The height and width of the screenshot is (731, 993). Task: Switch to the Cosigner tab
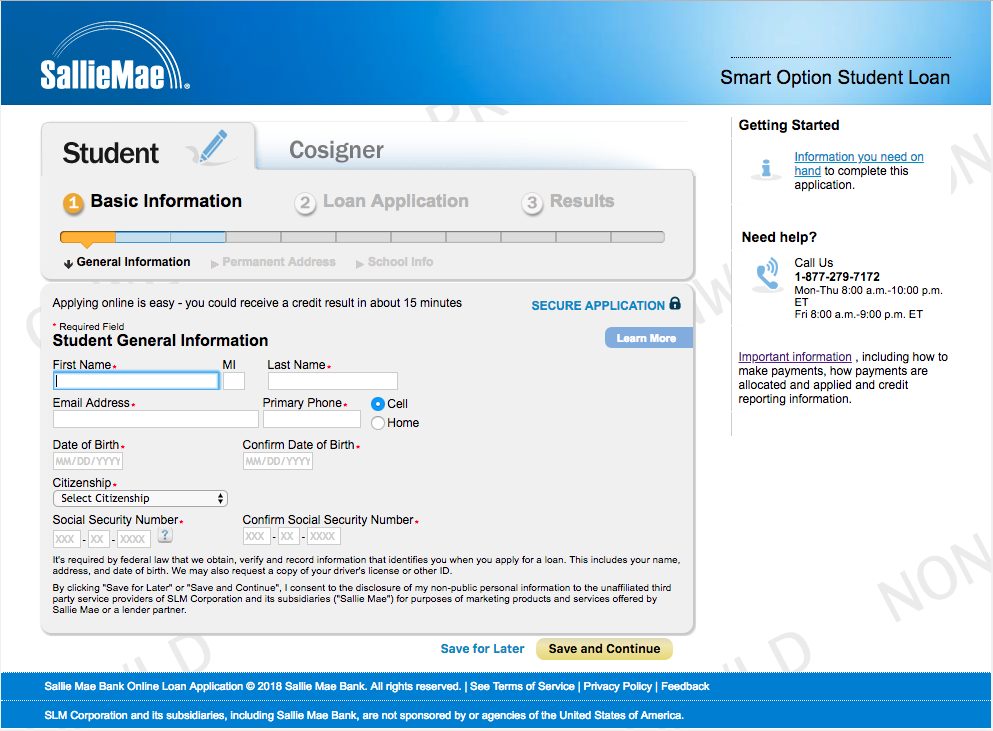pyautogui.click(x=336, y=150)
